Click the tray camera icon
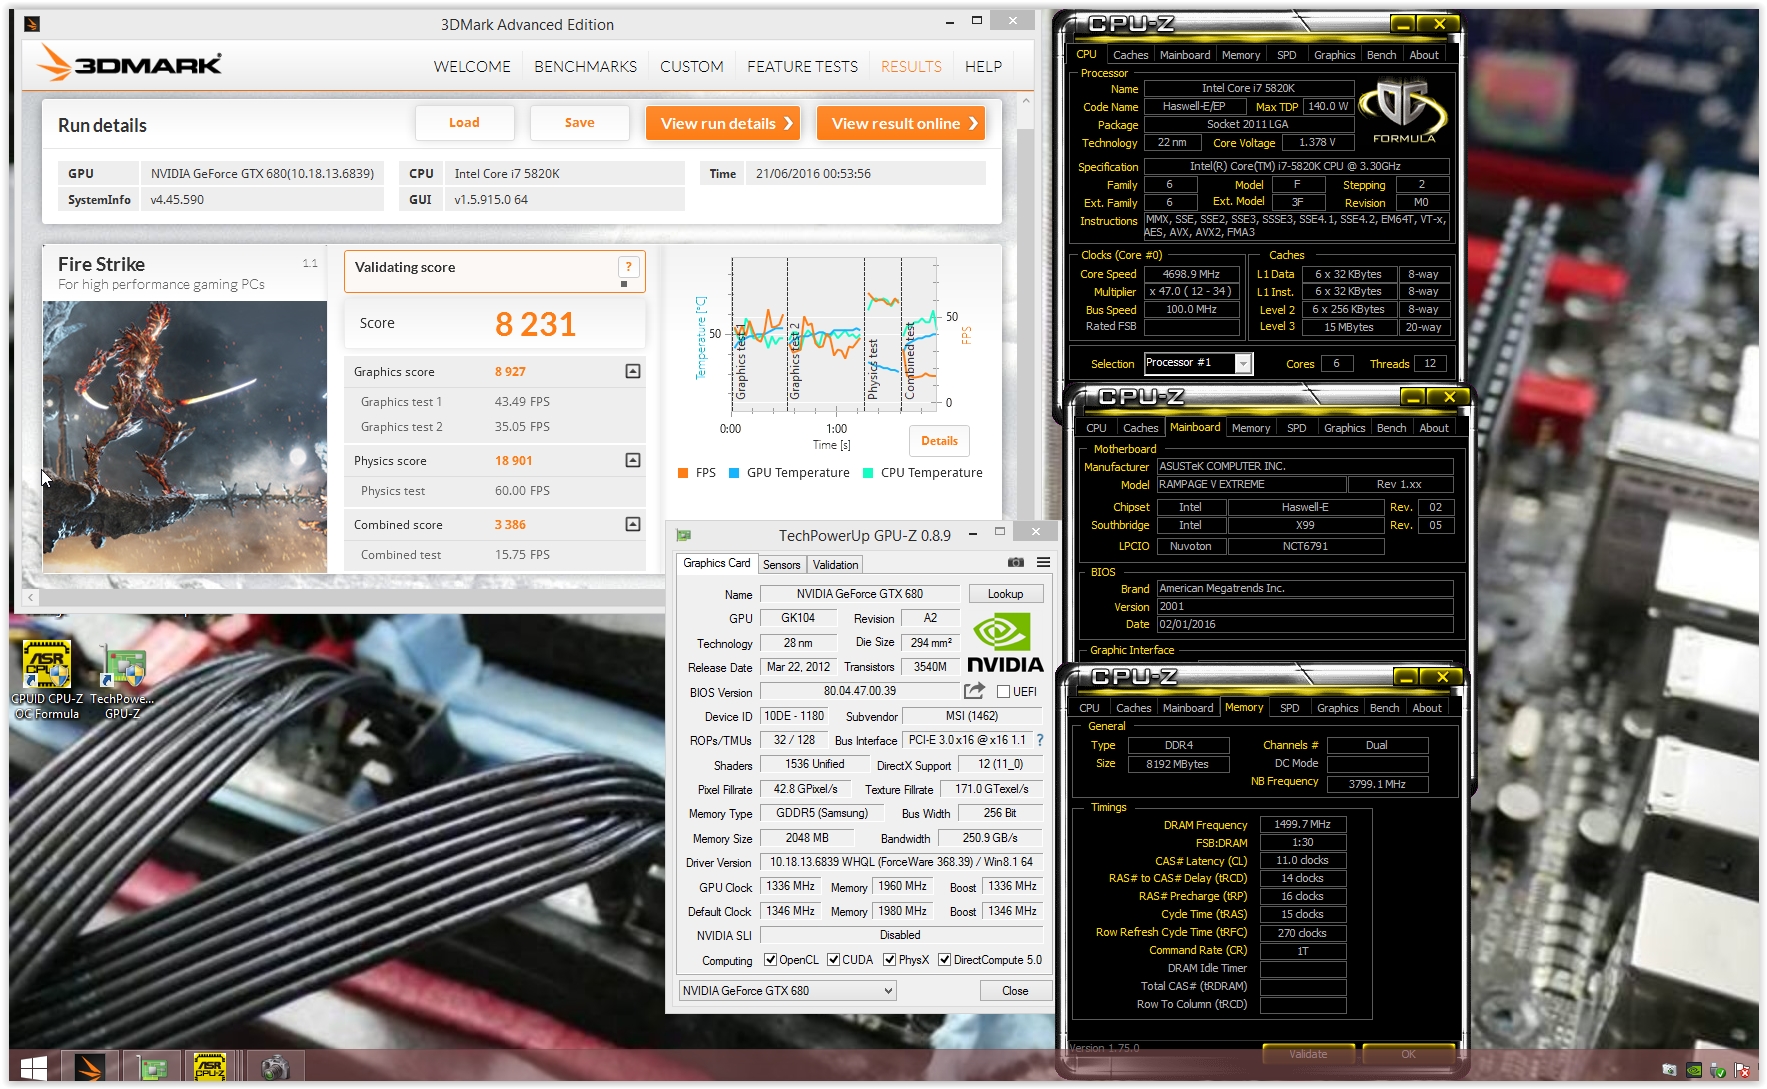The height and width of the screenshot is (1089, 1767). (x=1669, y=1070)
